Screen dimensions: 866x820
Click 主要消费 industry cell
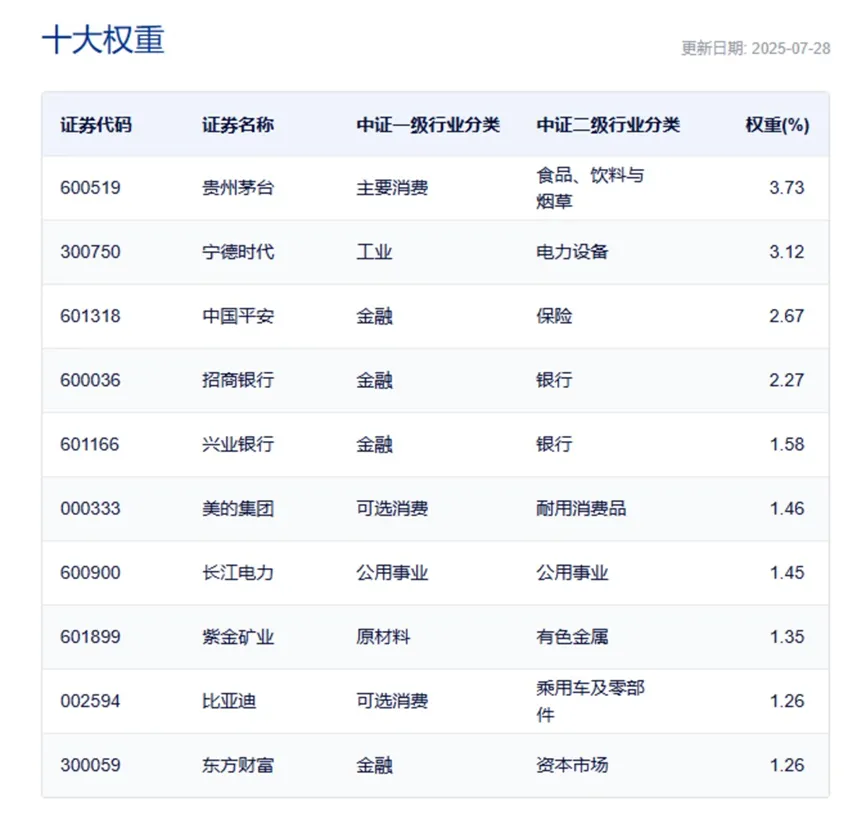click(x=392, y=188)
